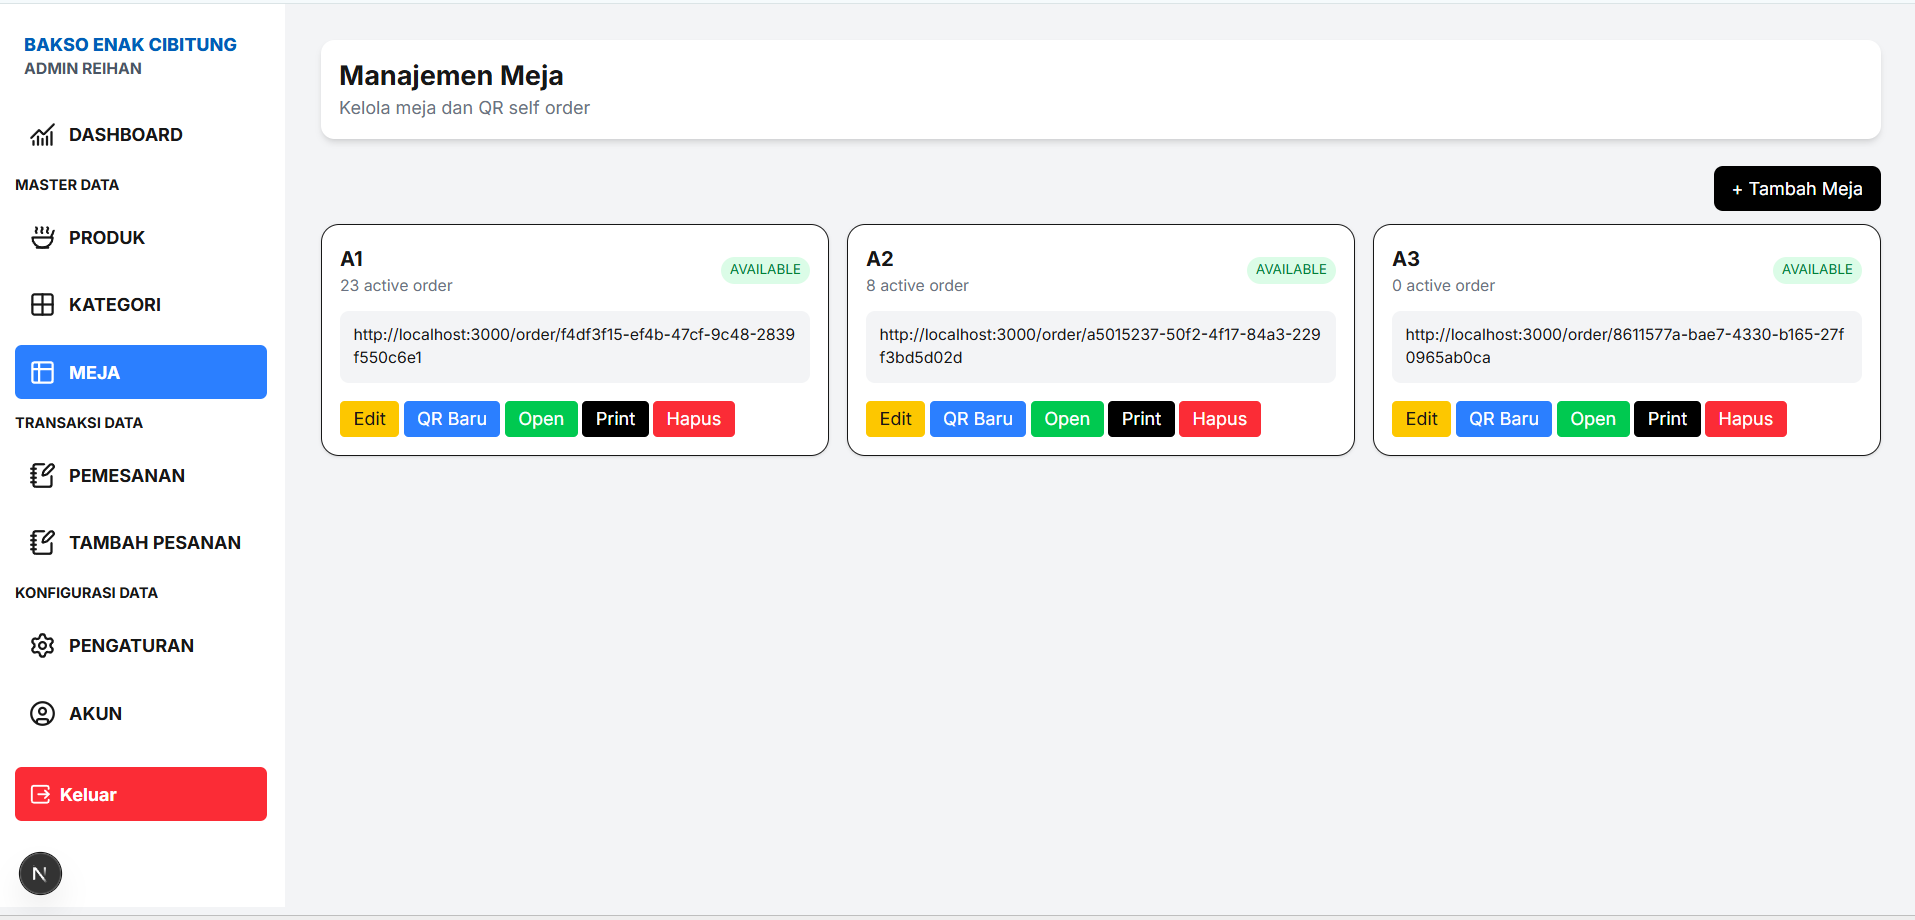Open the Tambah Pesanan menu item
The height and width of the screenshot is (920, 1915).
141,543
